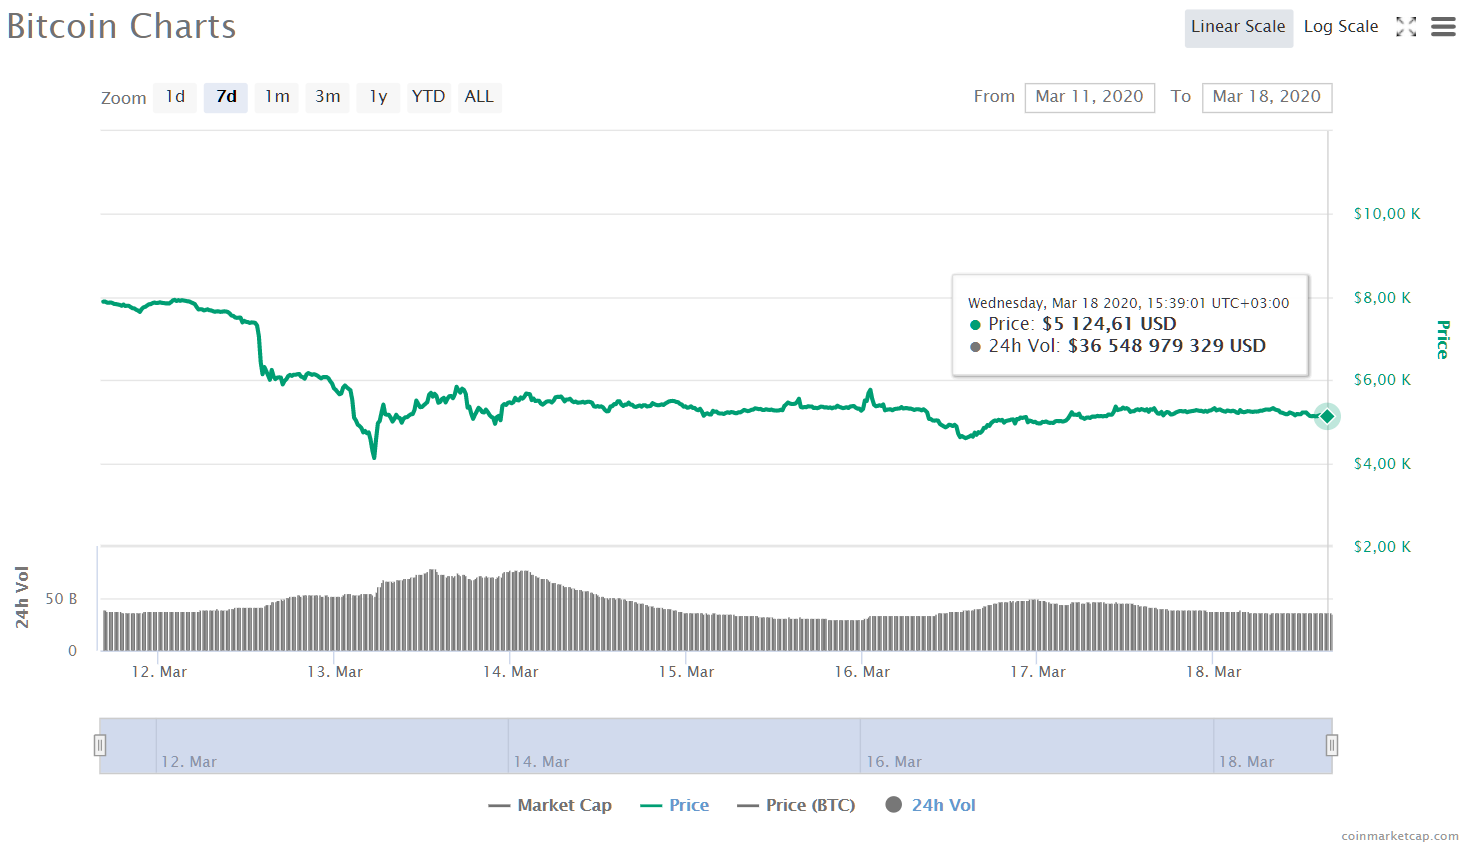The image size is (1467, 846).
Task: Click the tooltip price value $5 124,61 USD
Action: pyautogui.click(x=1109, y=324)
